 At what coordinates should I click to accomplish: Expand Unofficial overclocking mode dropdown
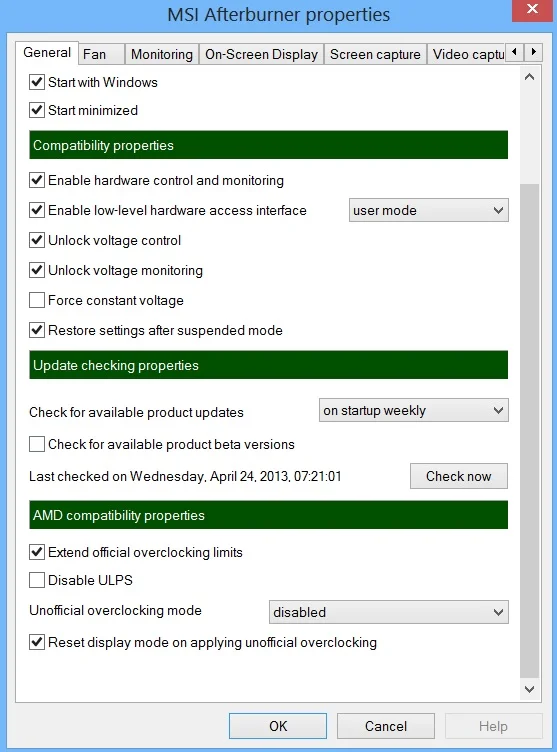coord(389,612)
